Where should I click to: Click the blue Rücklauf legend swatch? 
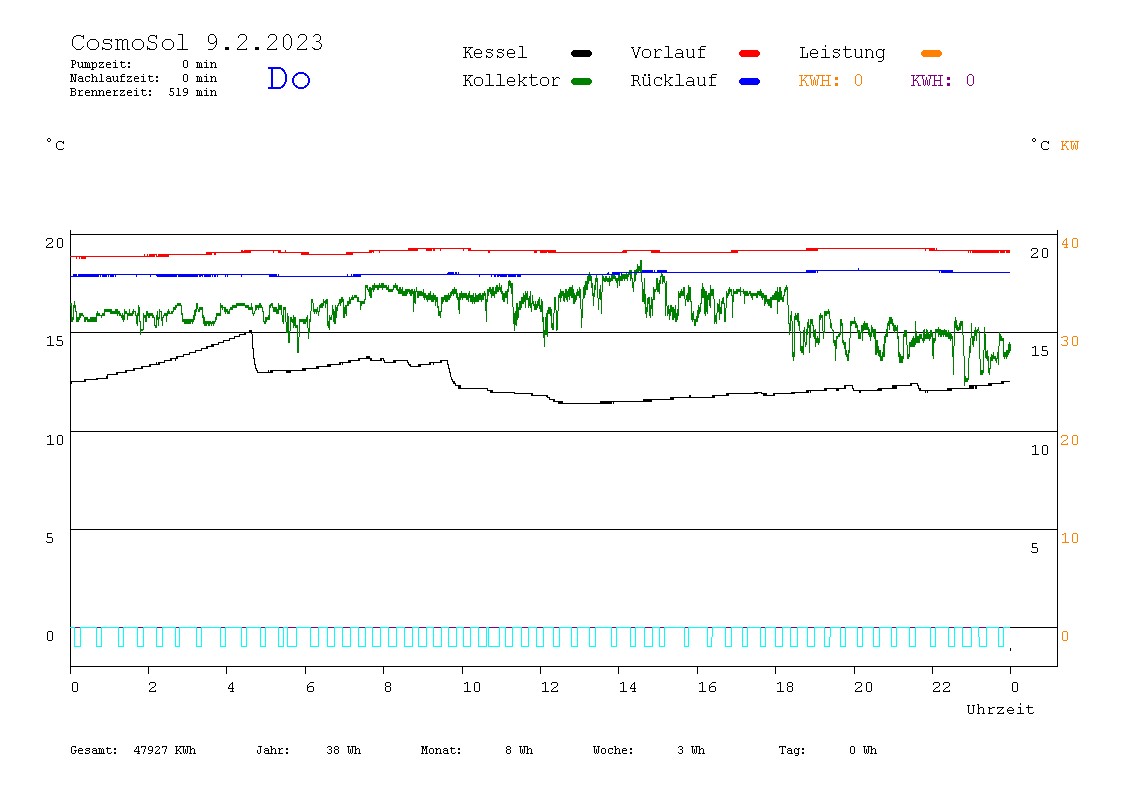[x=750, y=81]
